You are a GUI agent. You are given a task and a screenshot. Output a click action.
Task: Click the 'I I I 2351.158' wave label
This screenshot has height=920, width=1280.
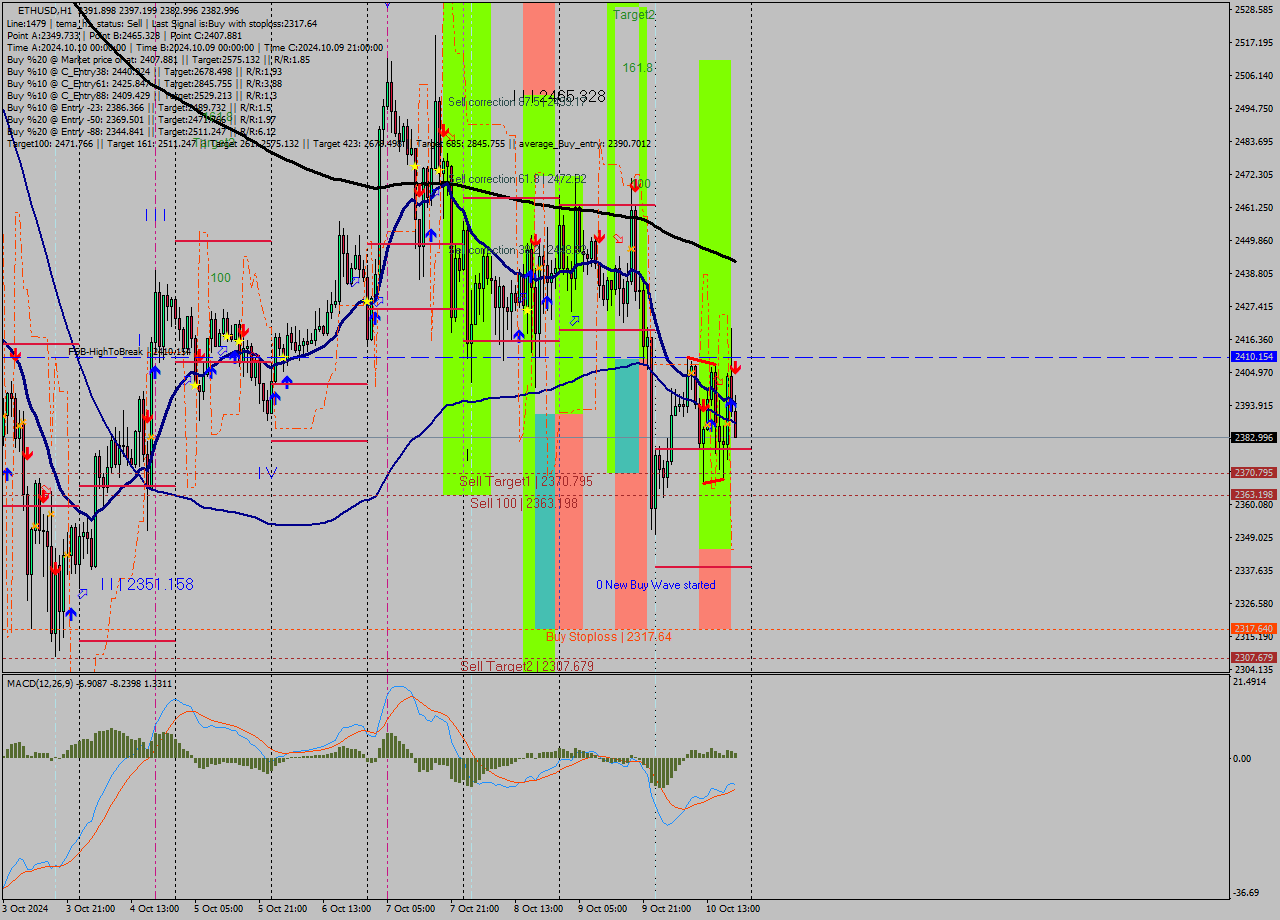147,584
